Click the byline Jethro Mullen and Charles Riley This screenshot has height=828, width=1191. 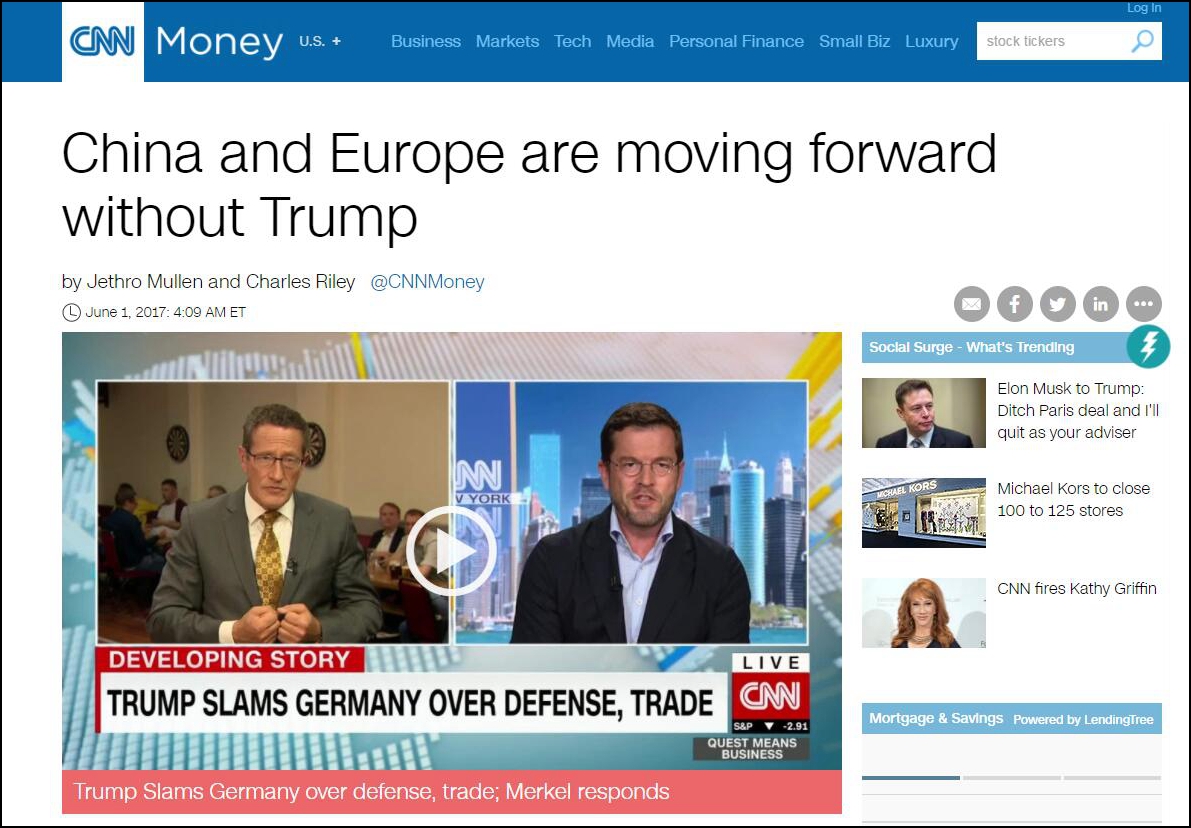(209, 282)
